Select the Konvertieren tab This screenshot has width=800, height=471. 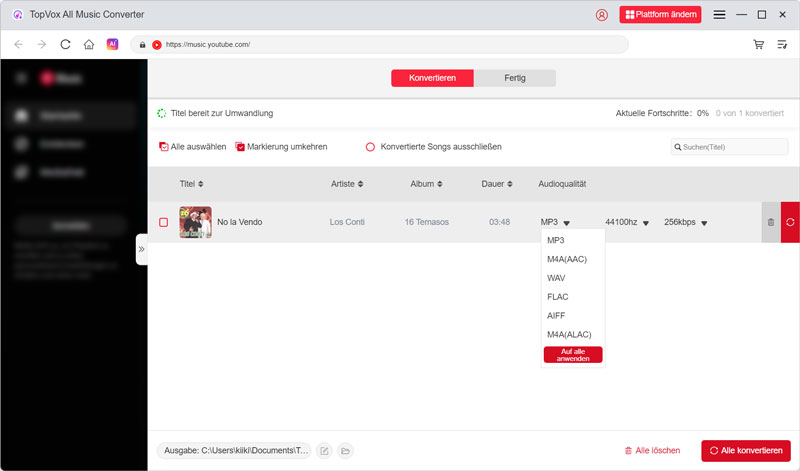[x=432, y=78]
